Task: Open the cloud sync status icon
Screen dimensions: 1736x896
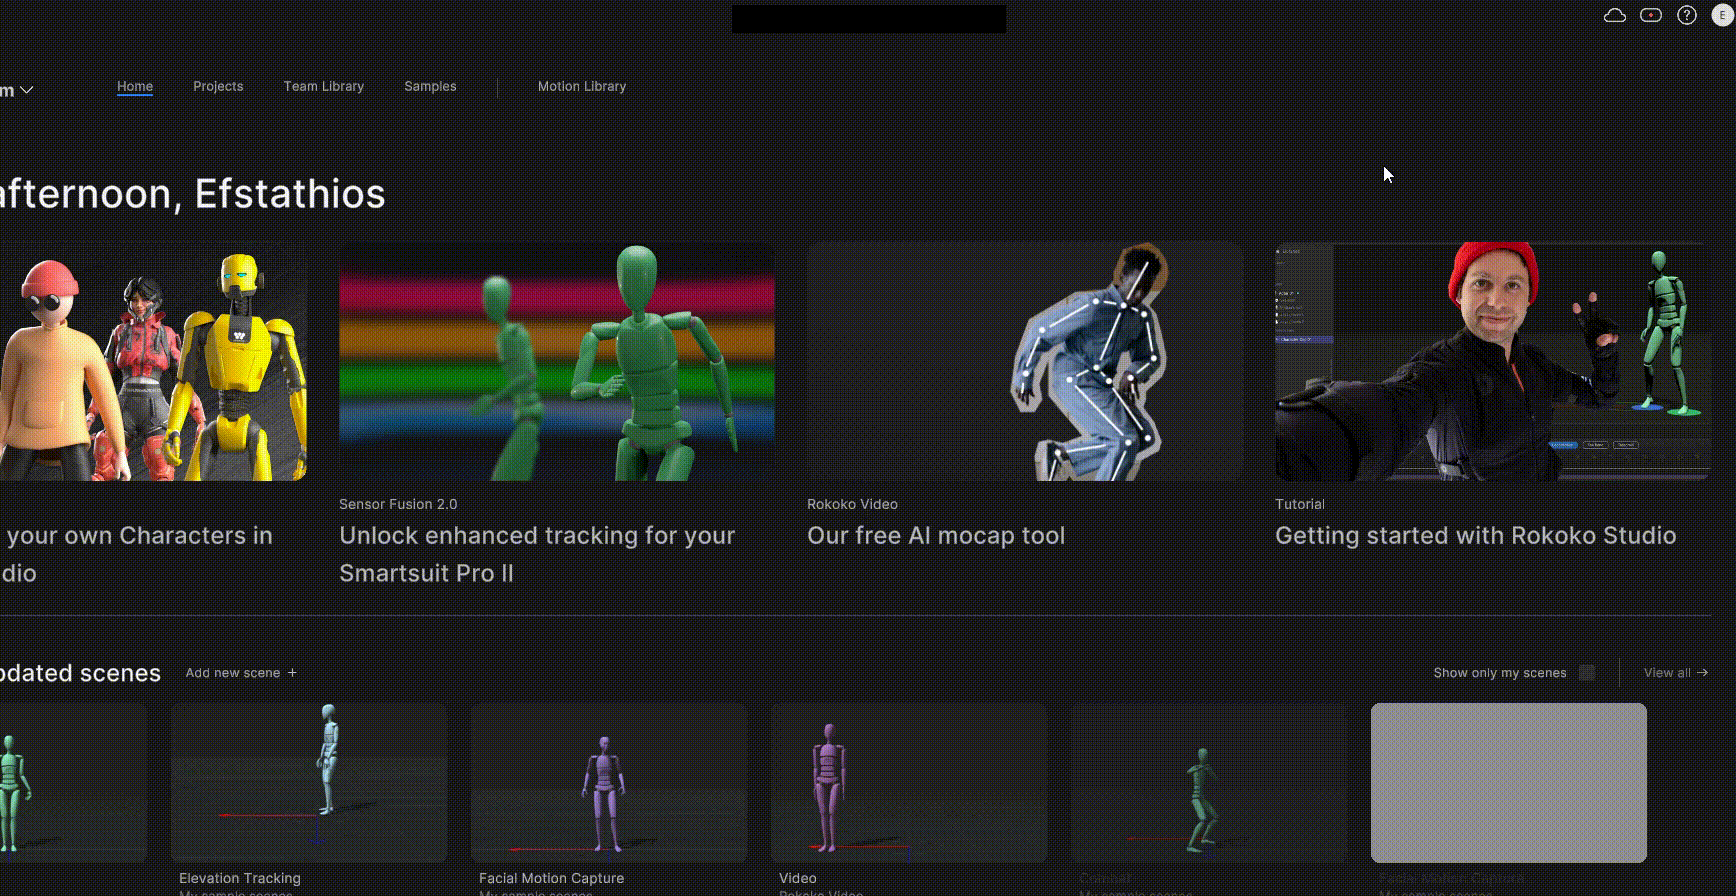Action: click(1614, 16)
